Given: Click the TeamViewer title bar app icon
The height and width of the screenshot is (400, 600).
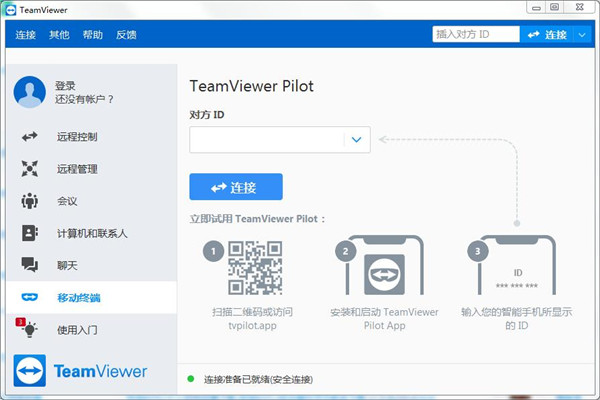Looking at the screenshot, I should tap(11, 10).
